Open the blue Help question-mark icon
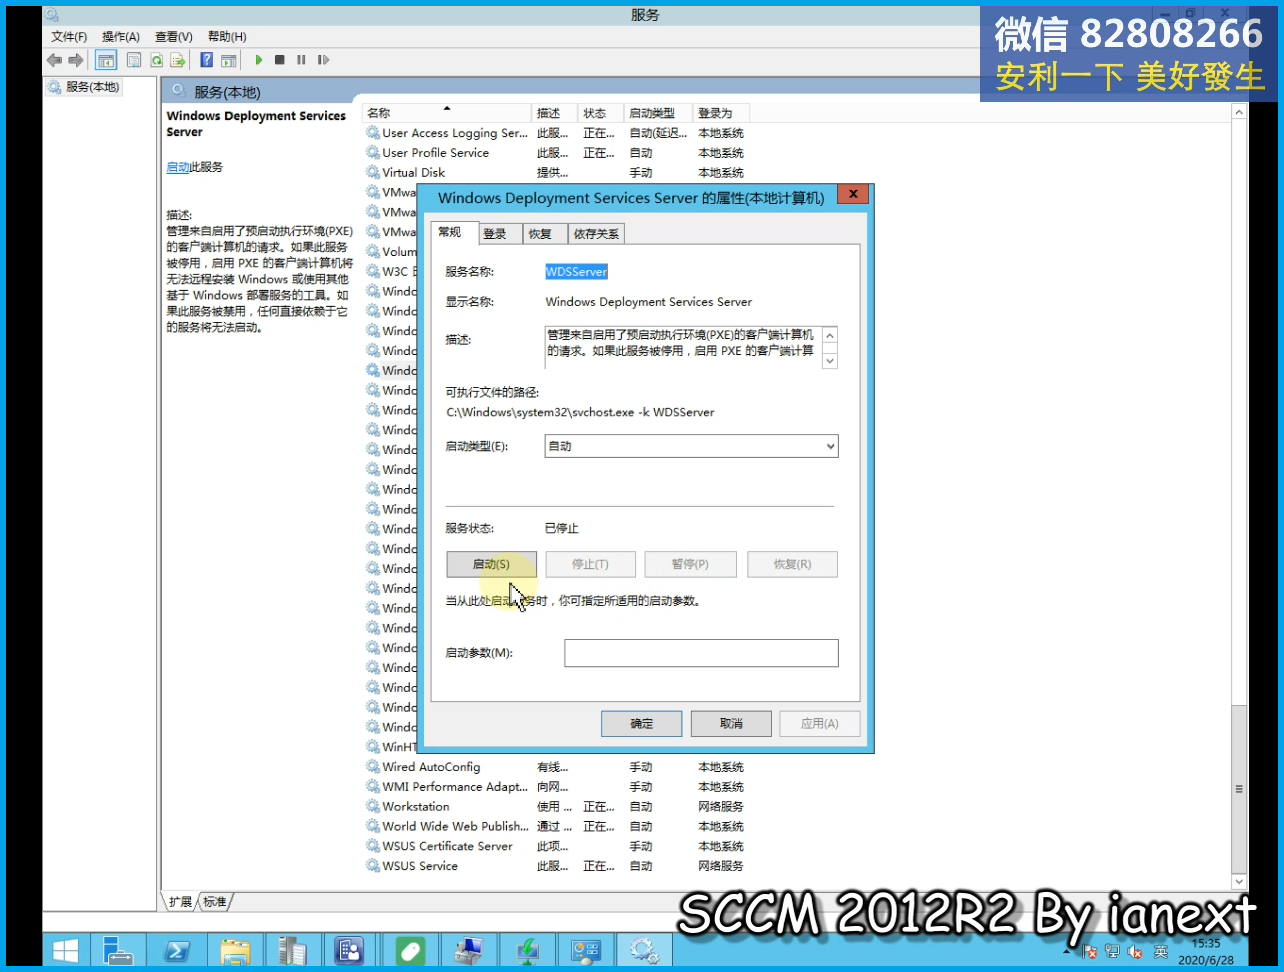The height and width of the screenshot is (972, 1284). (x=206, y=60)
